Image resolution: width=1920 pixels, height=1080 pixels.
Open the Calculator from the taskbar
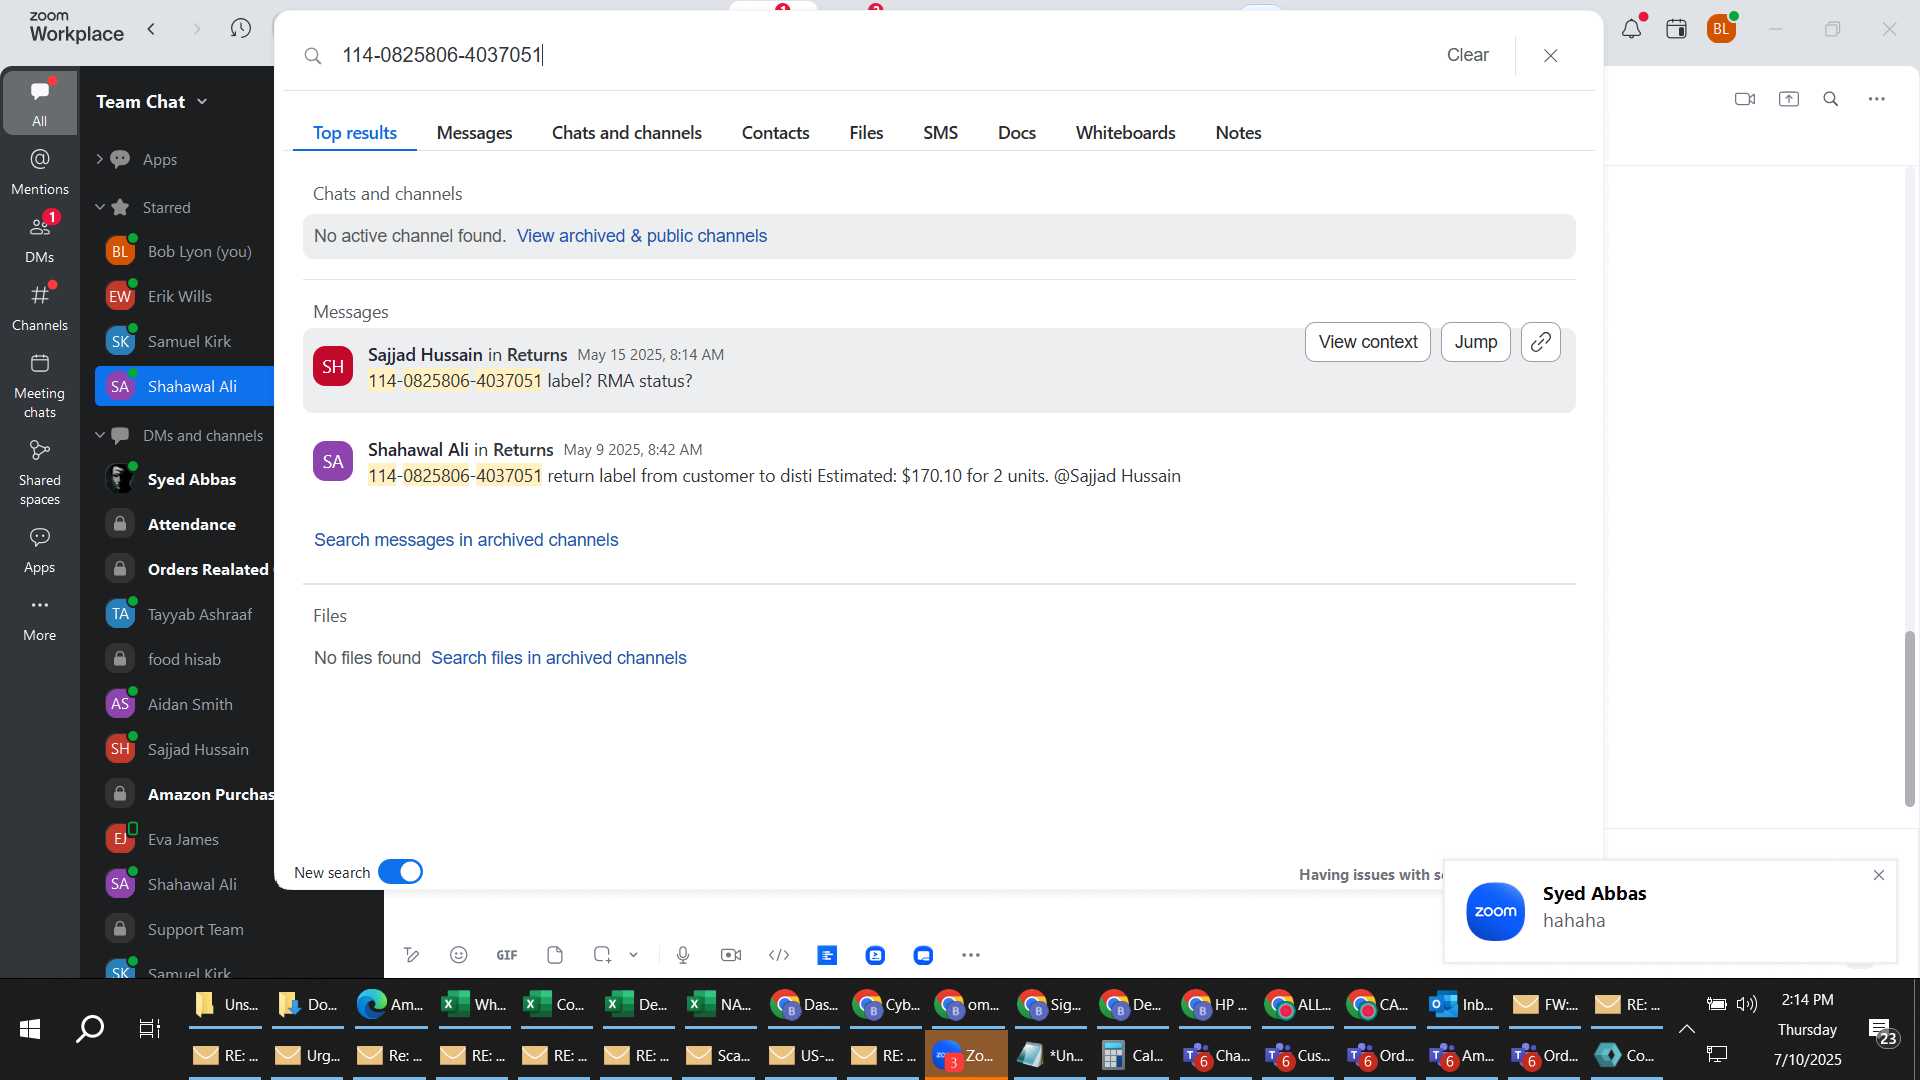pos(1133,1055)
